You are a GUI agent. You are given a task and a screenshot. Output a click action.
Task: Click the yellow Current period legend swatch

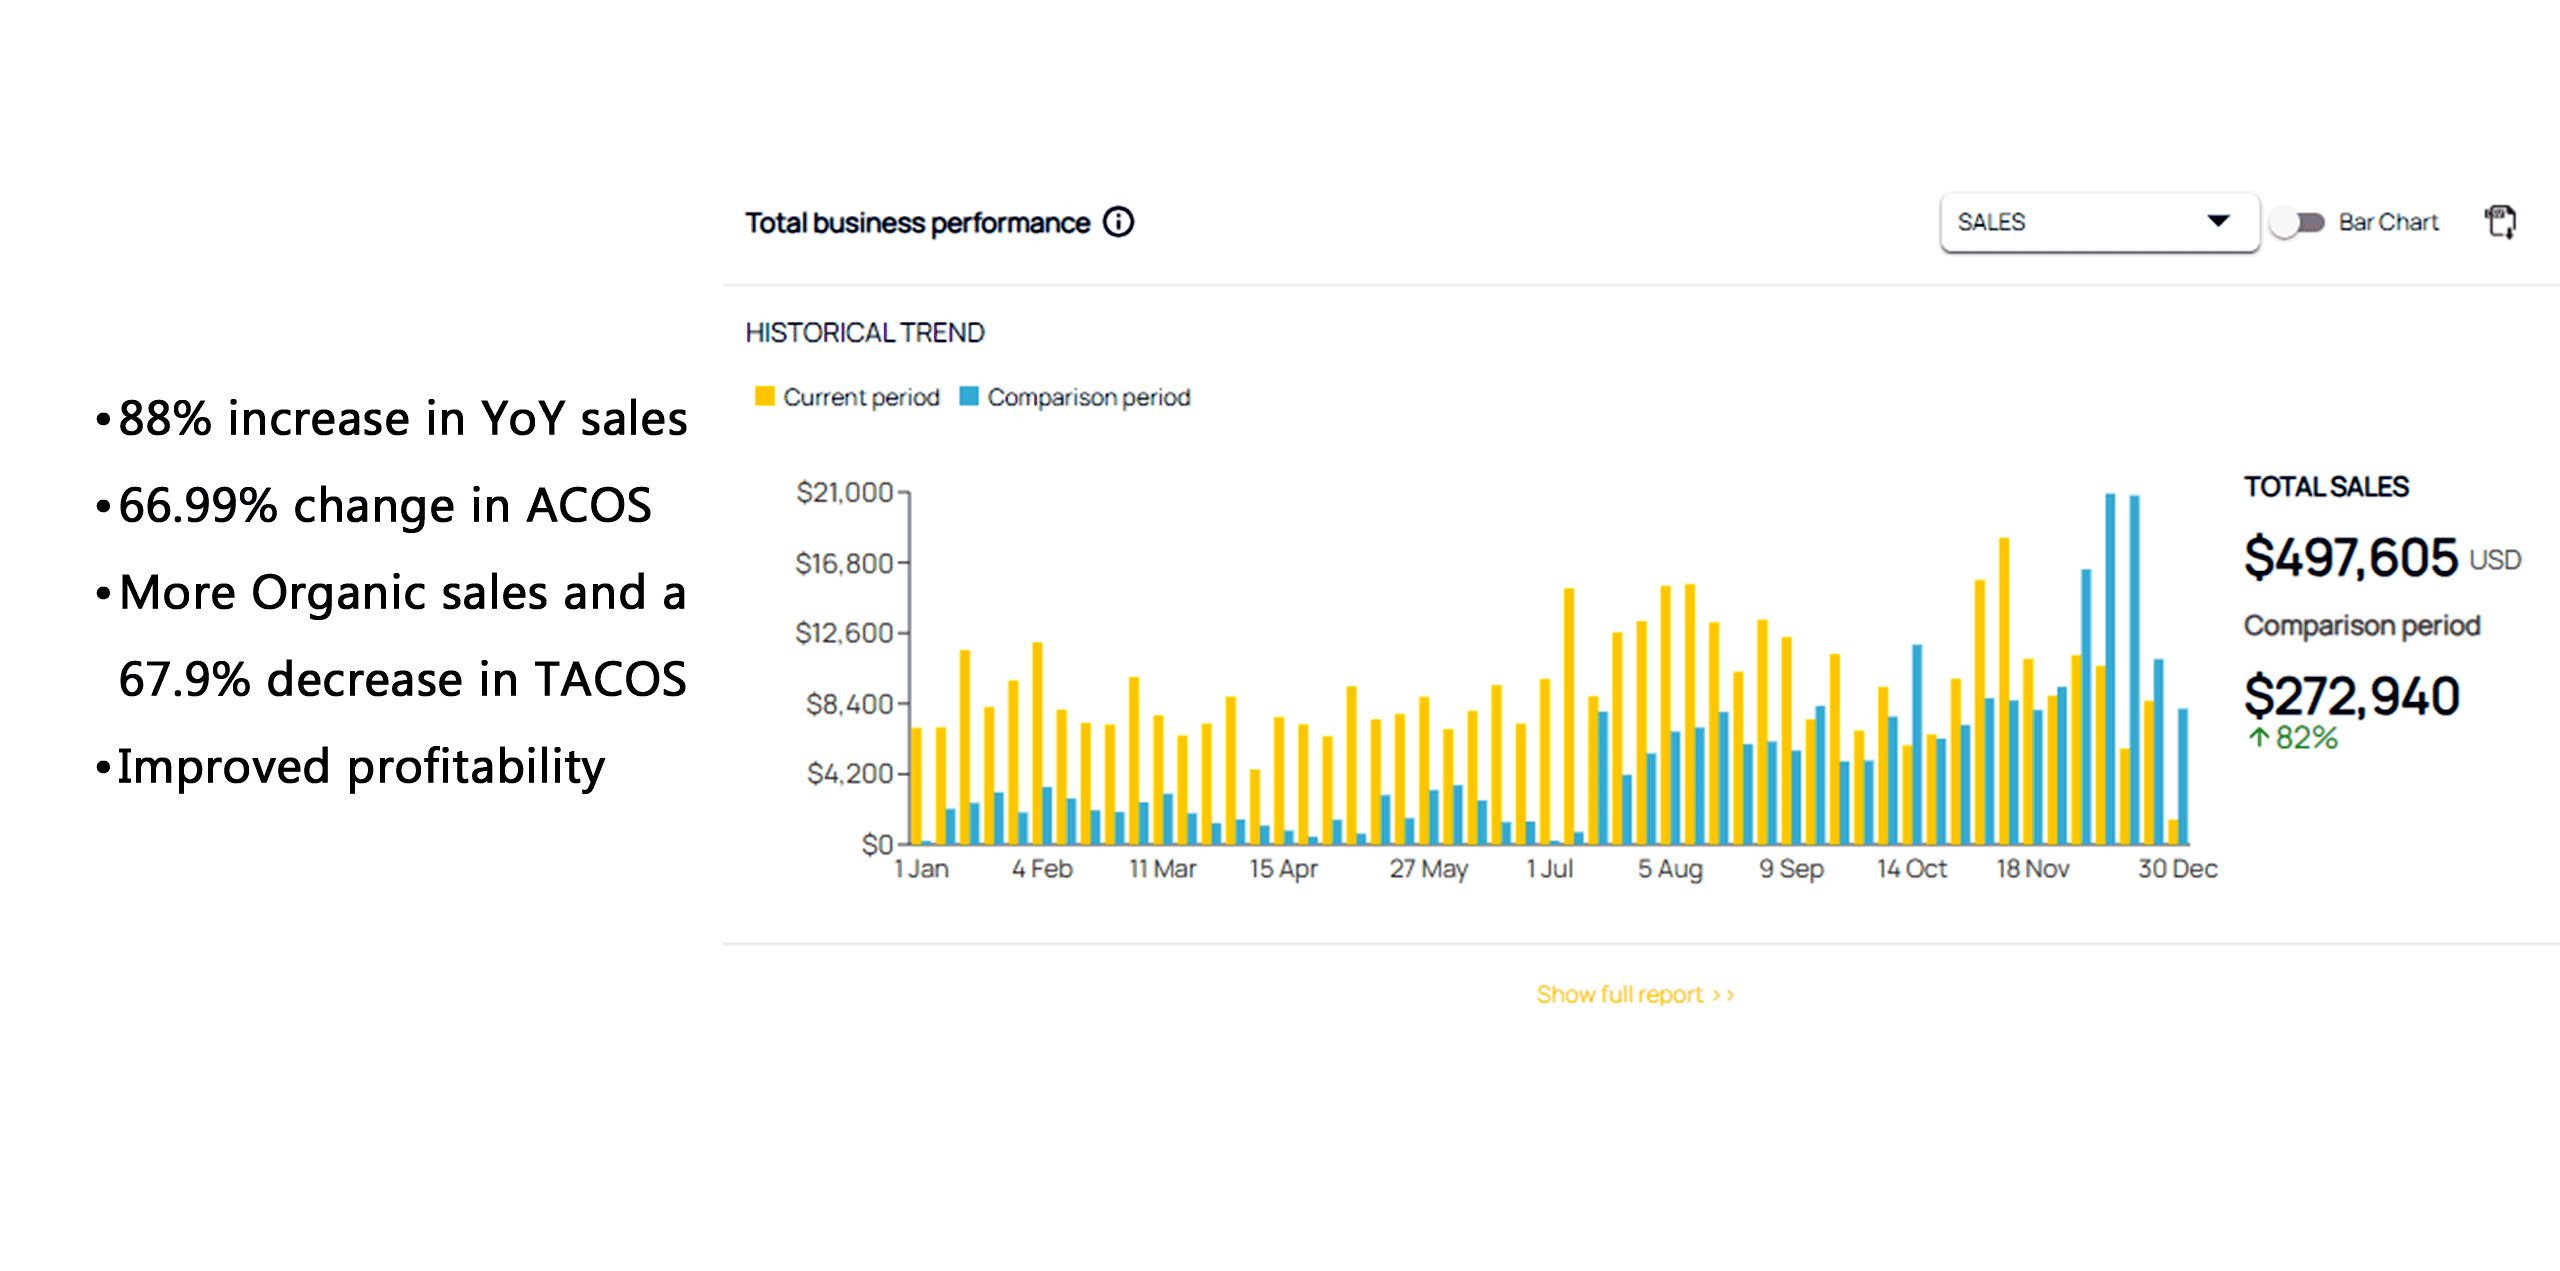(765, 396)
